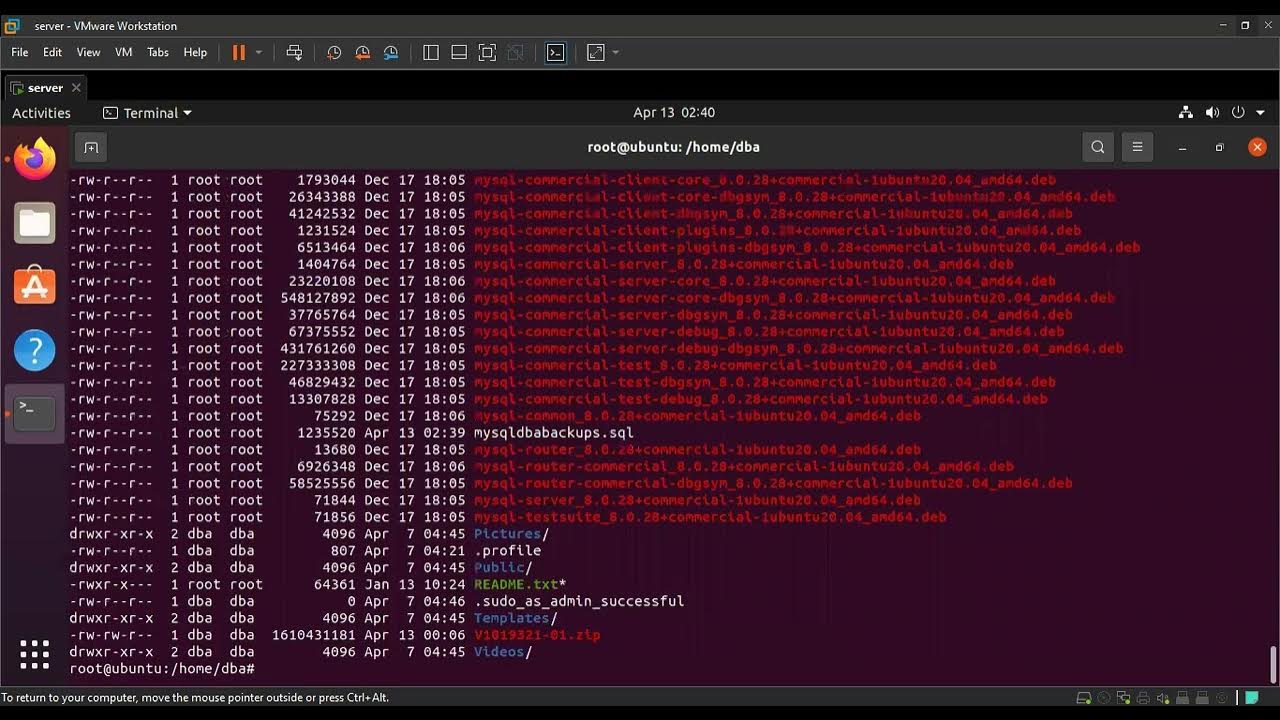
Task: Open Files from the Ubuntu dock
Action: pyautogui.click(x=35, y=222)
